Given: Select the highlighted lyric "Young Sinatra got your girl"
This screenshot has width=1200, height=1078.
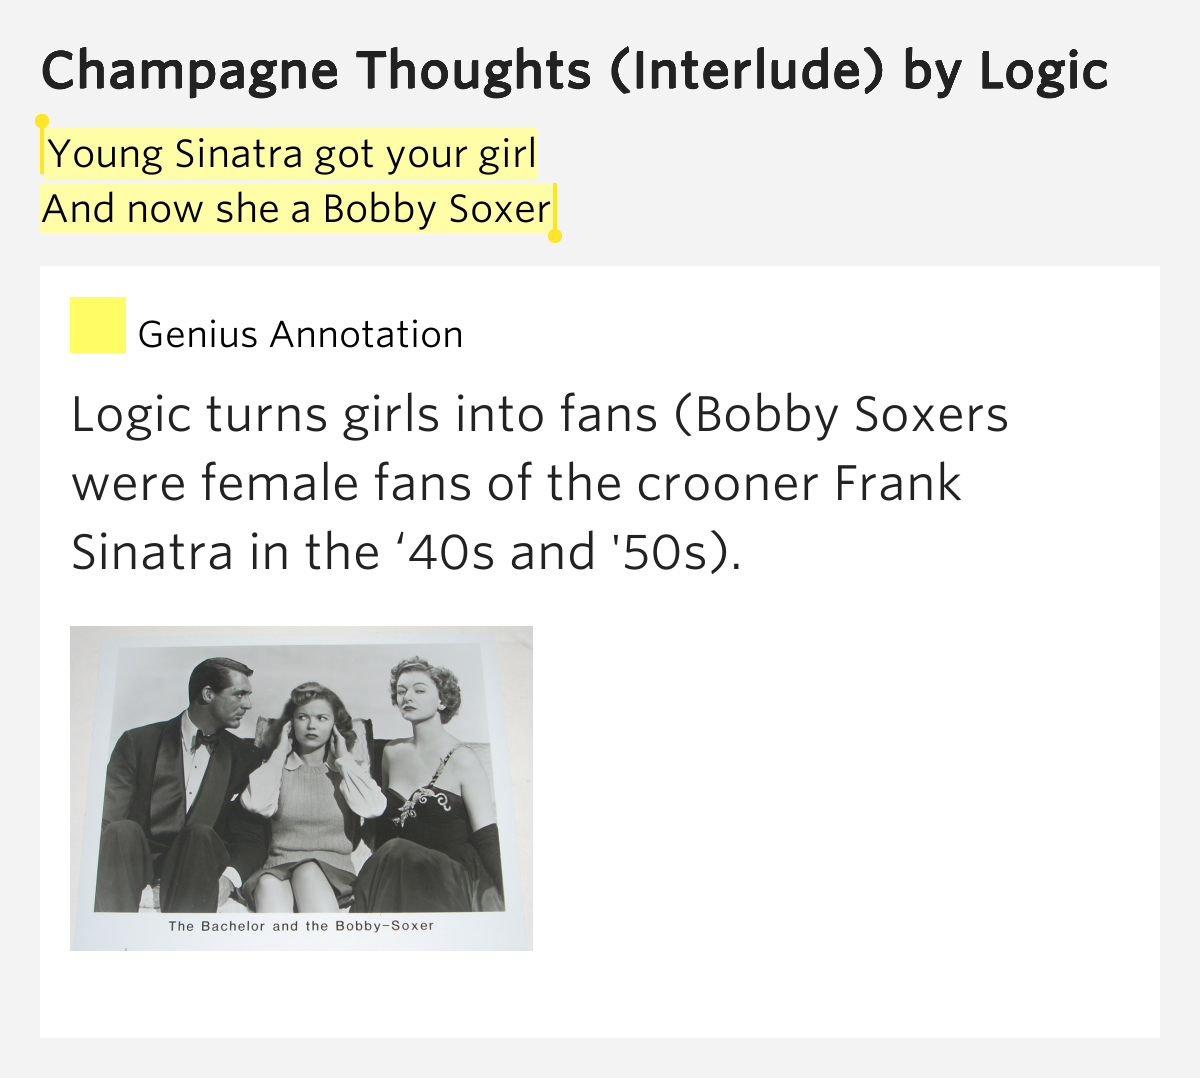Looking at the screenshot, I should [292, 154].
